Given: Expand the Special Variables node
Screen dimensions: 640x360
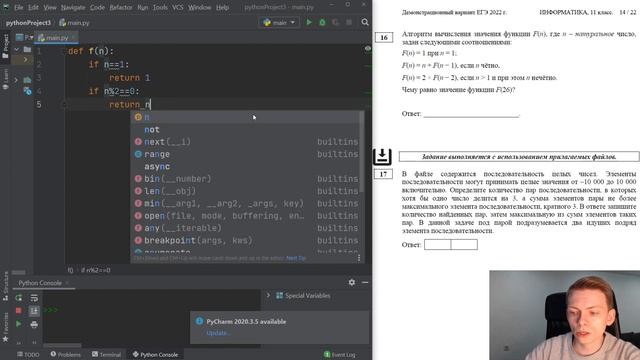Looking at the screenshot, I should (268, 295).
